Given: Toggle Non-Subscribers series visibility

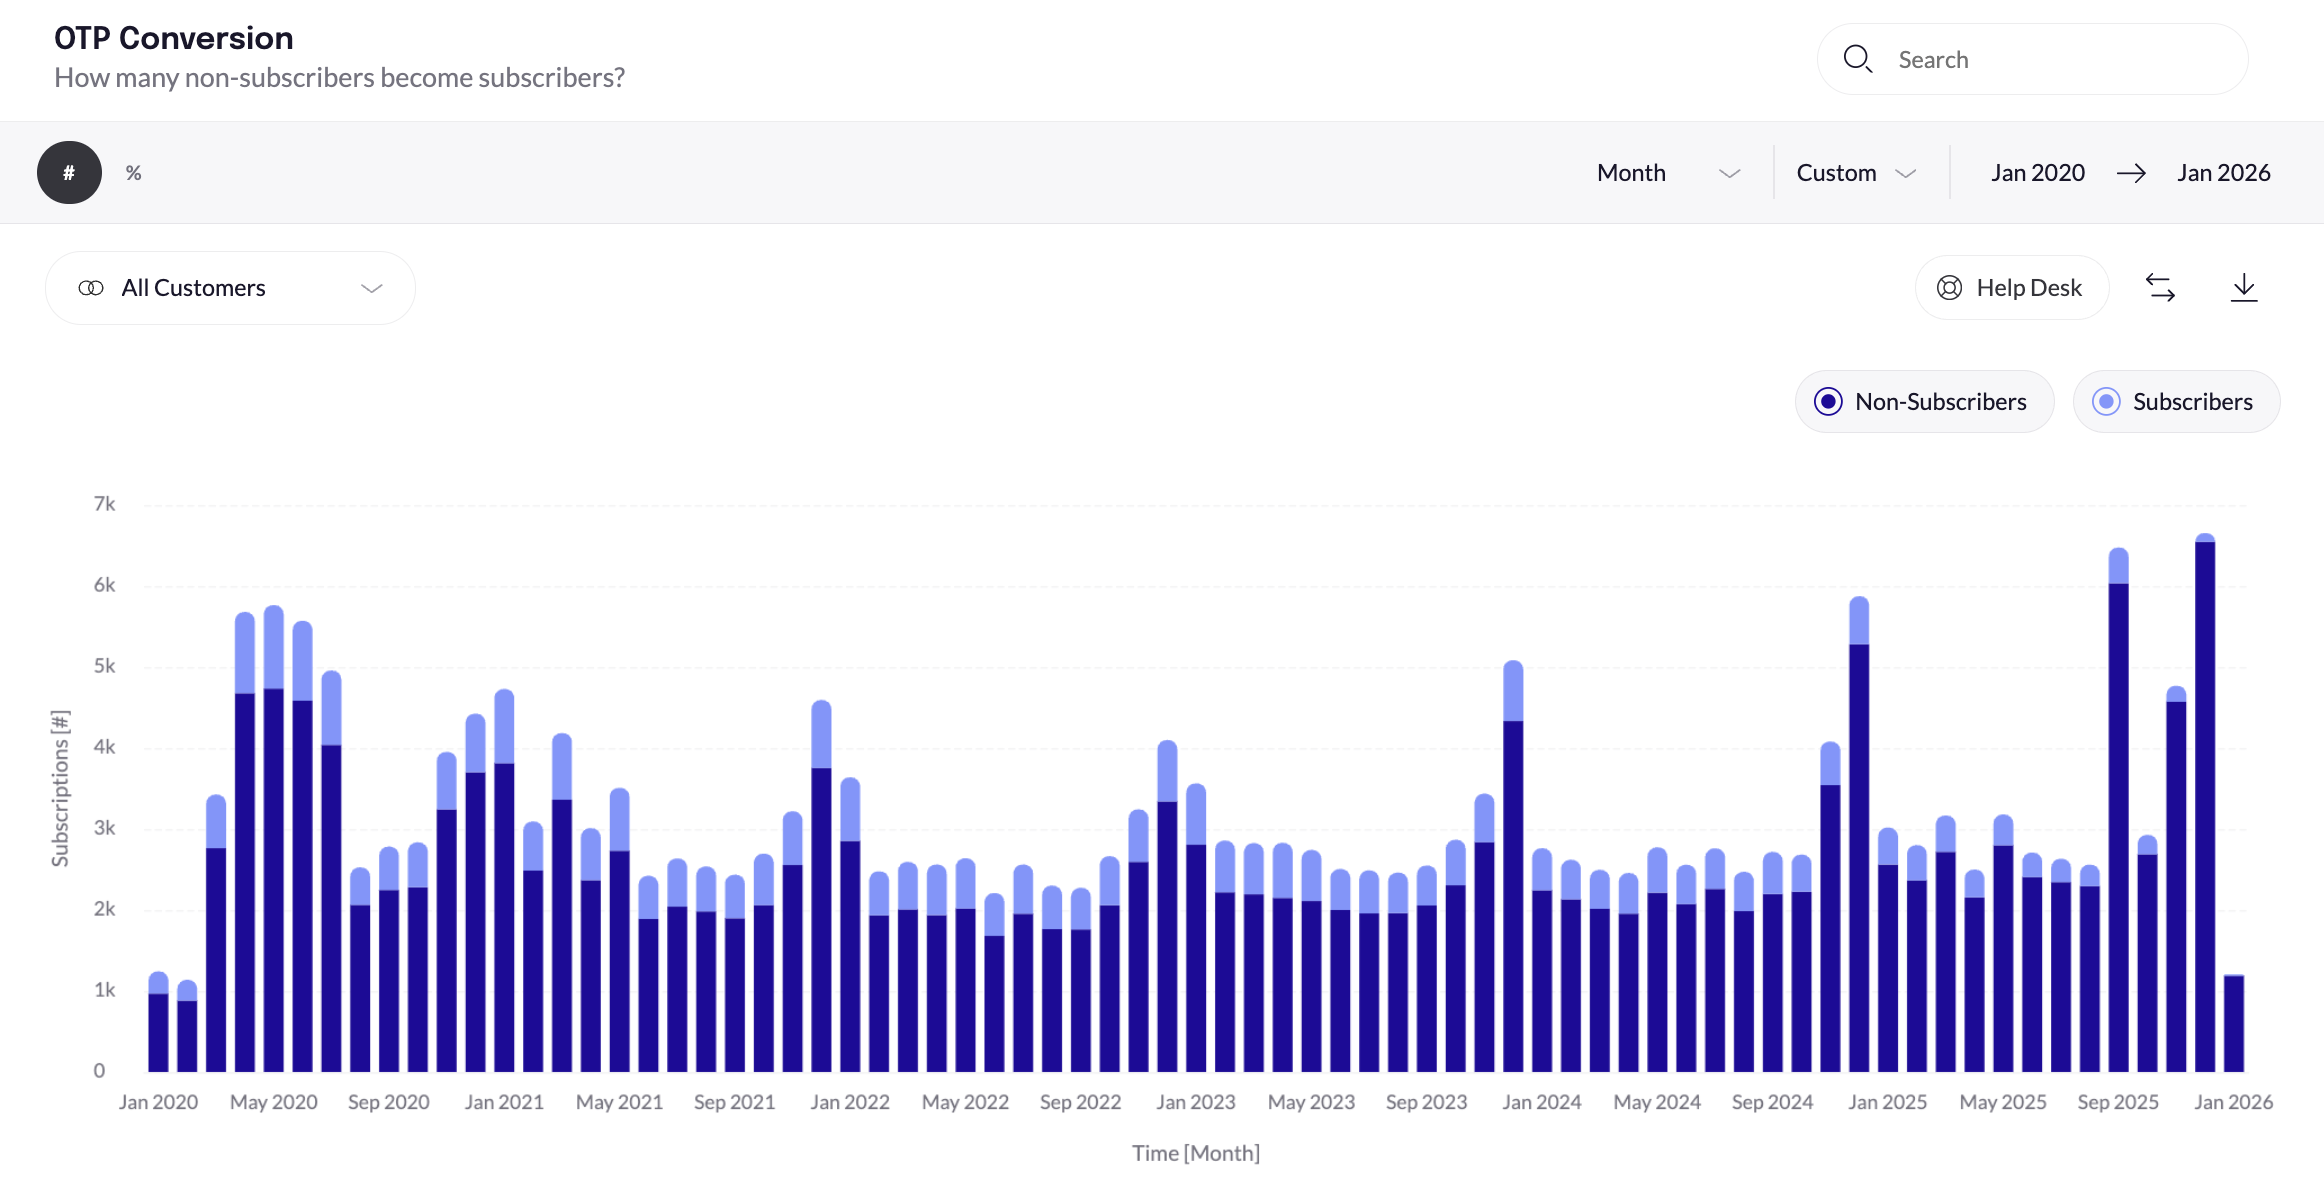Looking at the screenshot, I should (1939, 402).
